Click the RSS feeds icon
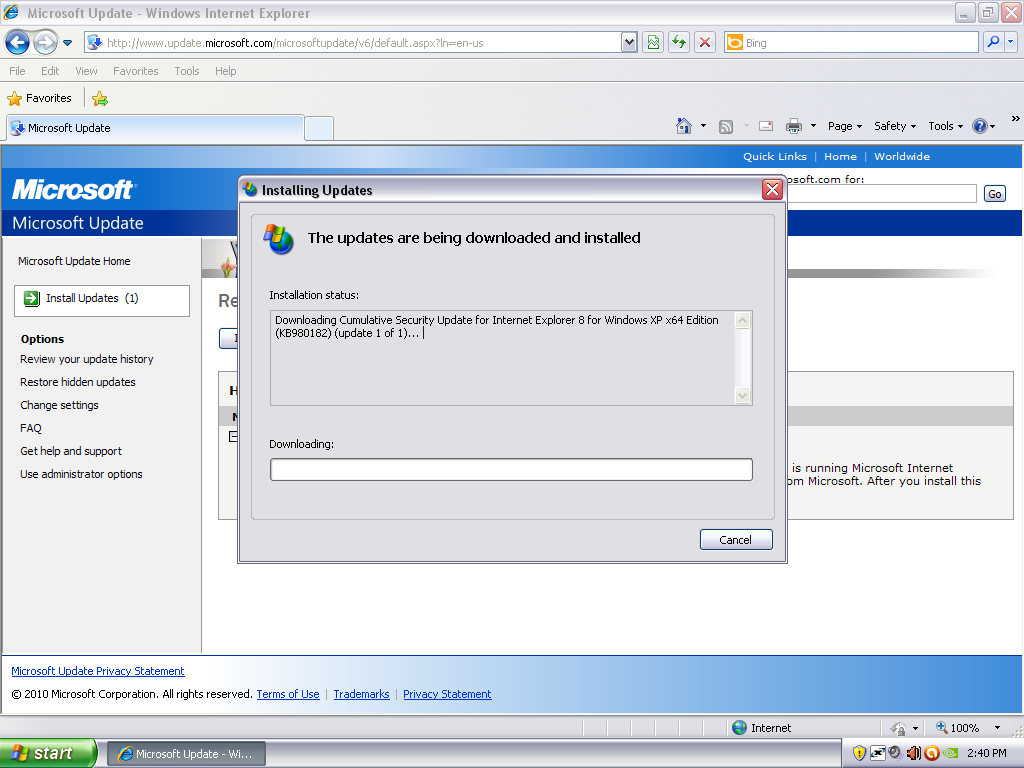Image resolution: width=1024 pixels, height=768 pixels. (x=726, y=127)
